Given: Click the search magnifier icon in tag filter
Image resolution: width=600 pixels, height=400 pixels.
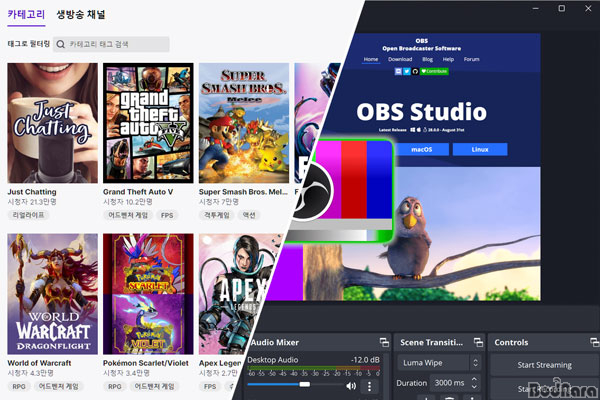Looking at the screenshot, I should 60,44.
